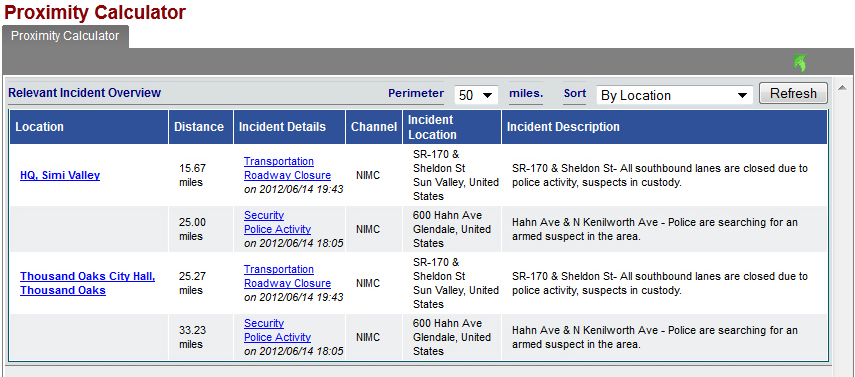Open the Perimeter miles dropdown

[476, 95]
